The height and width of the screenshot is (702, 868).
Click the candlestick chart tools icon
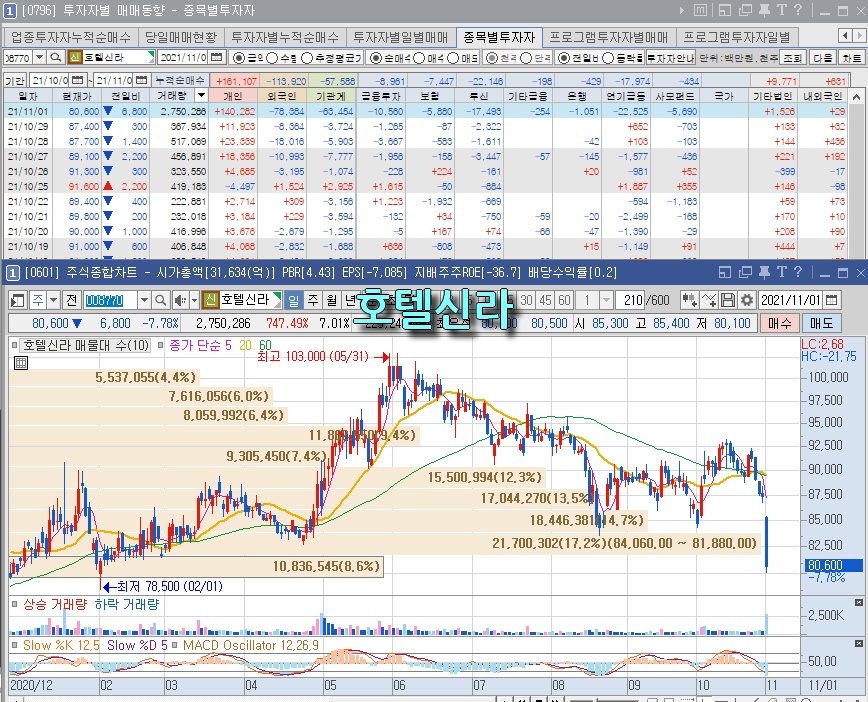[x=689, y=300]
